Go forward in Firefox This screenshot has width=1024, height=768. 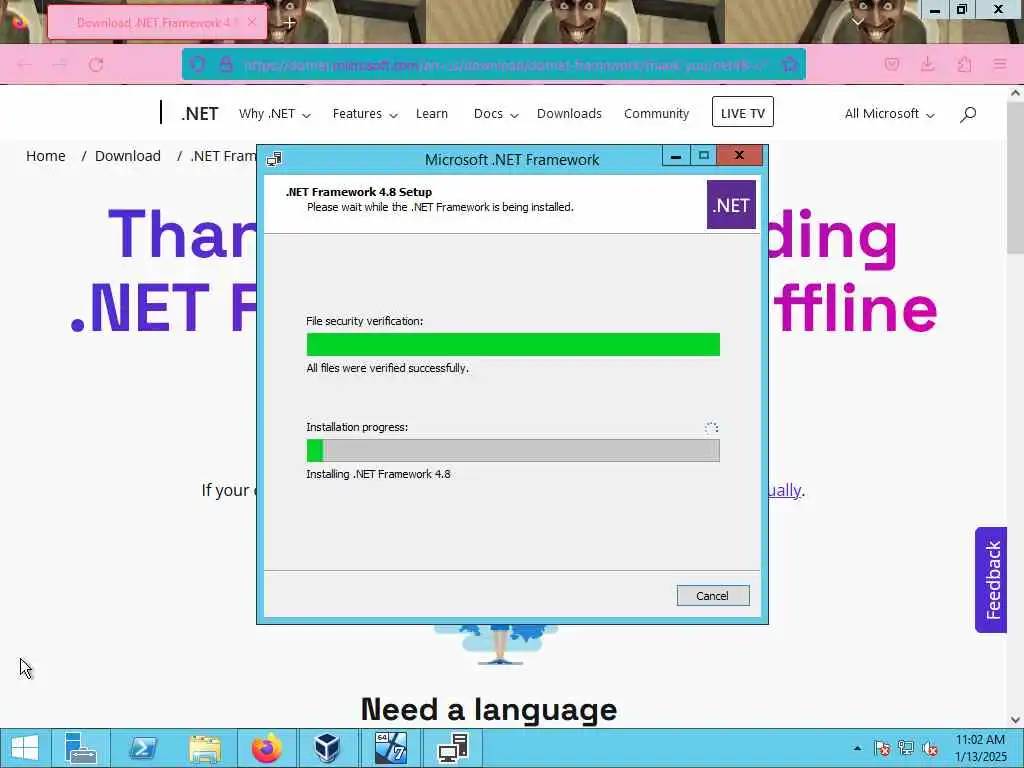click(60, 65)
